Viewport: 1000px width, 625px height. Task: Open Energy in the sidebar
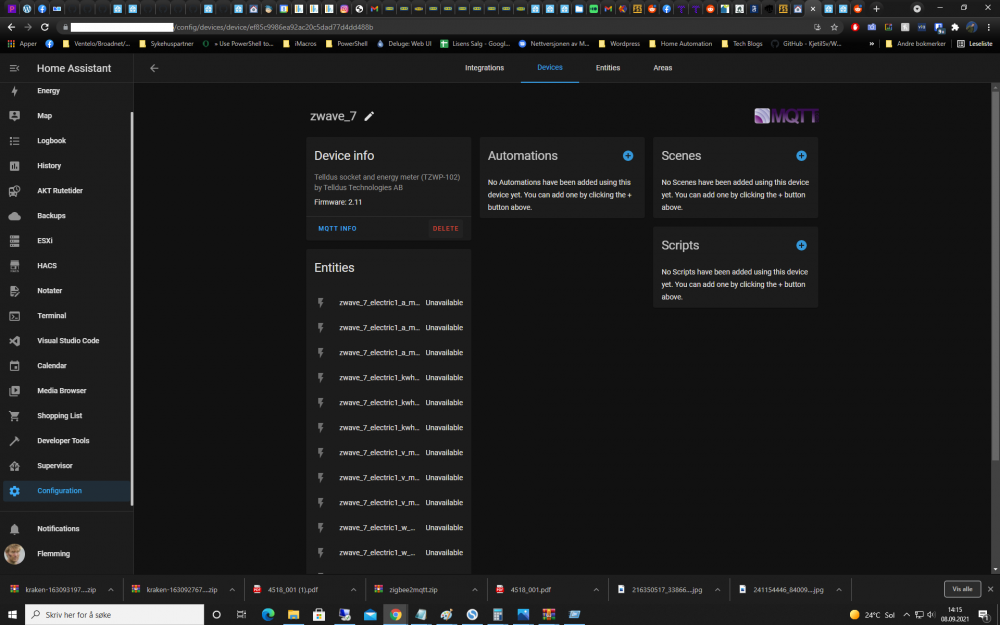pos(48,91)
